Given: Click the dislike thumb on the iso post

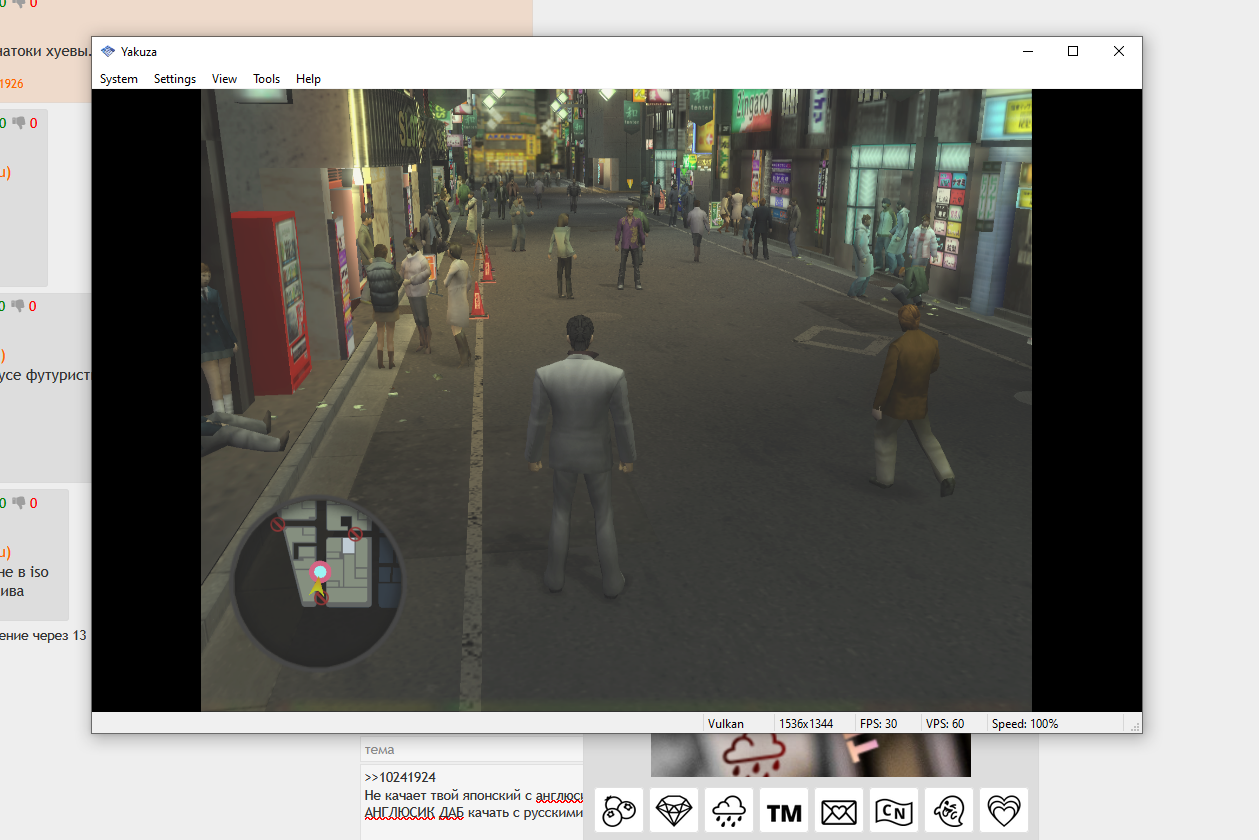Looking at the screenshot, I should pyautogui.click(x=19, y=503).
